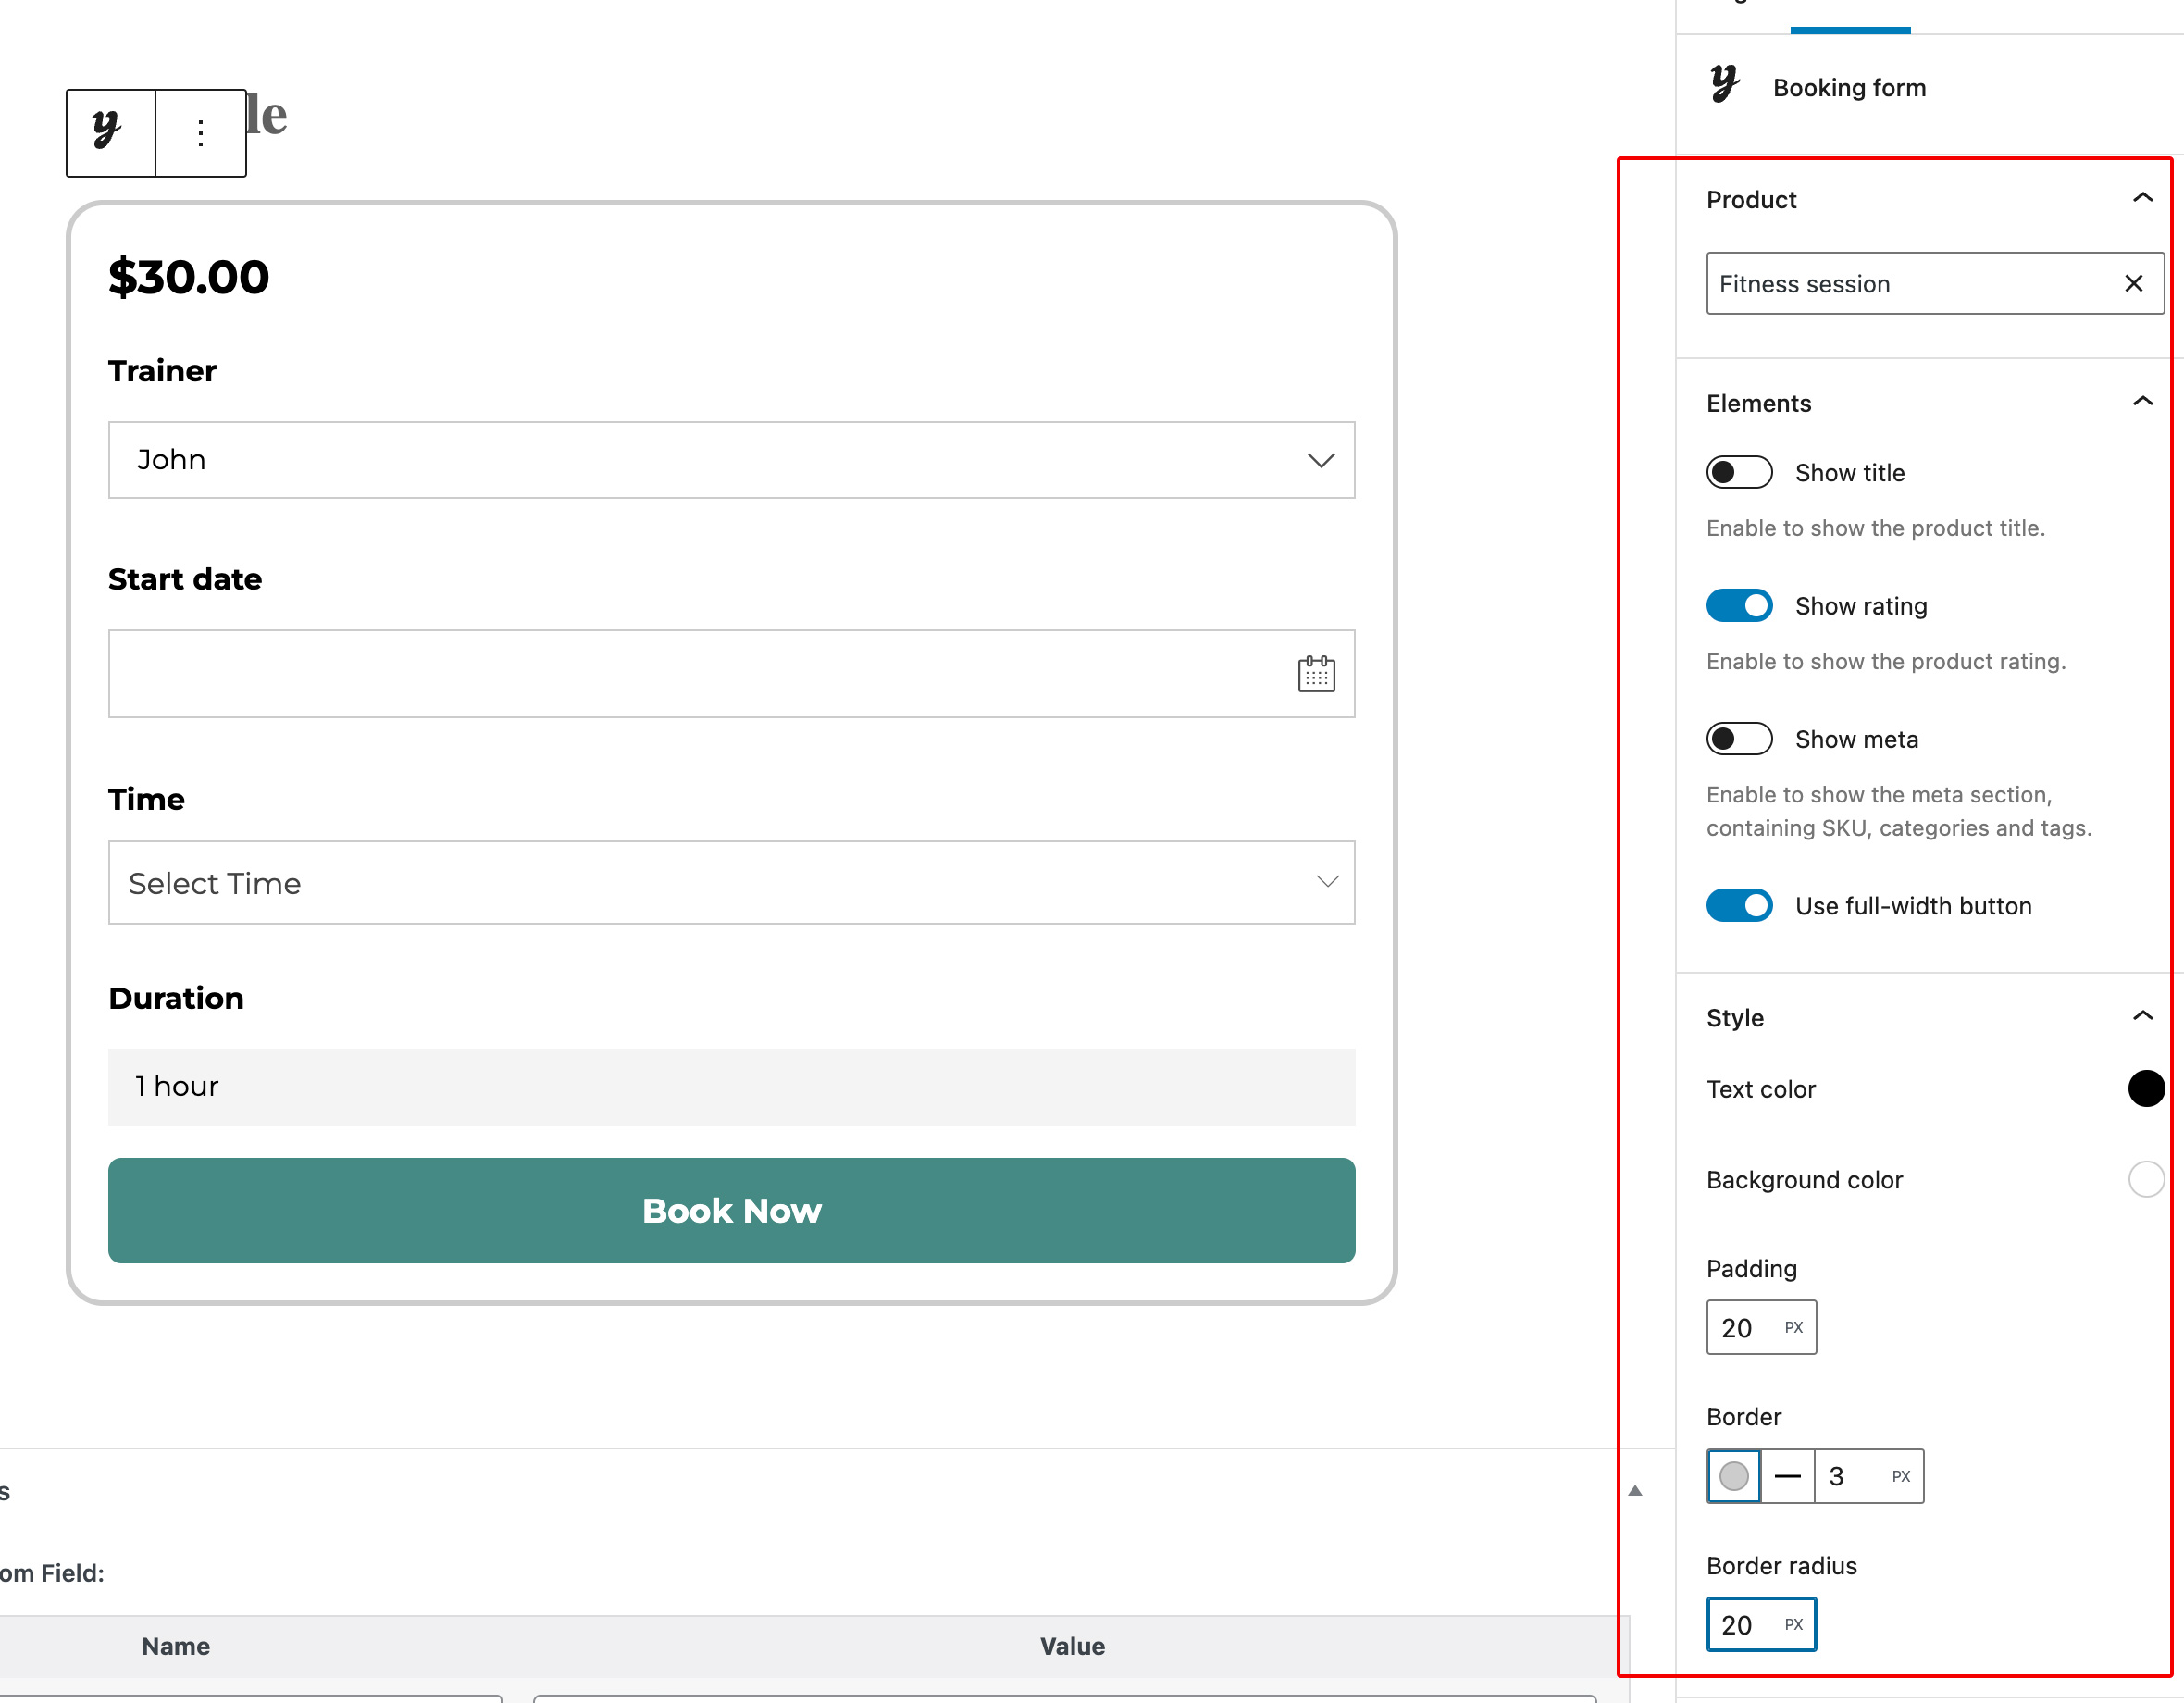Click the calendar icon in Start date field
The image size is (2184, 1703).
coord(1316,674)
